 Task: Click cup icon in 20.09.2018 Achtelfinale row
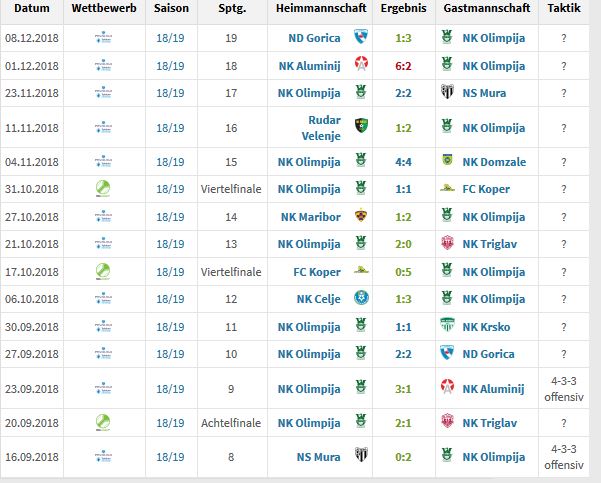coord(103,422)
